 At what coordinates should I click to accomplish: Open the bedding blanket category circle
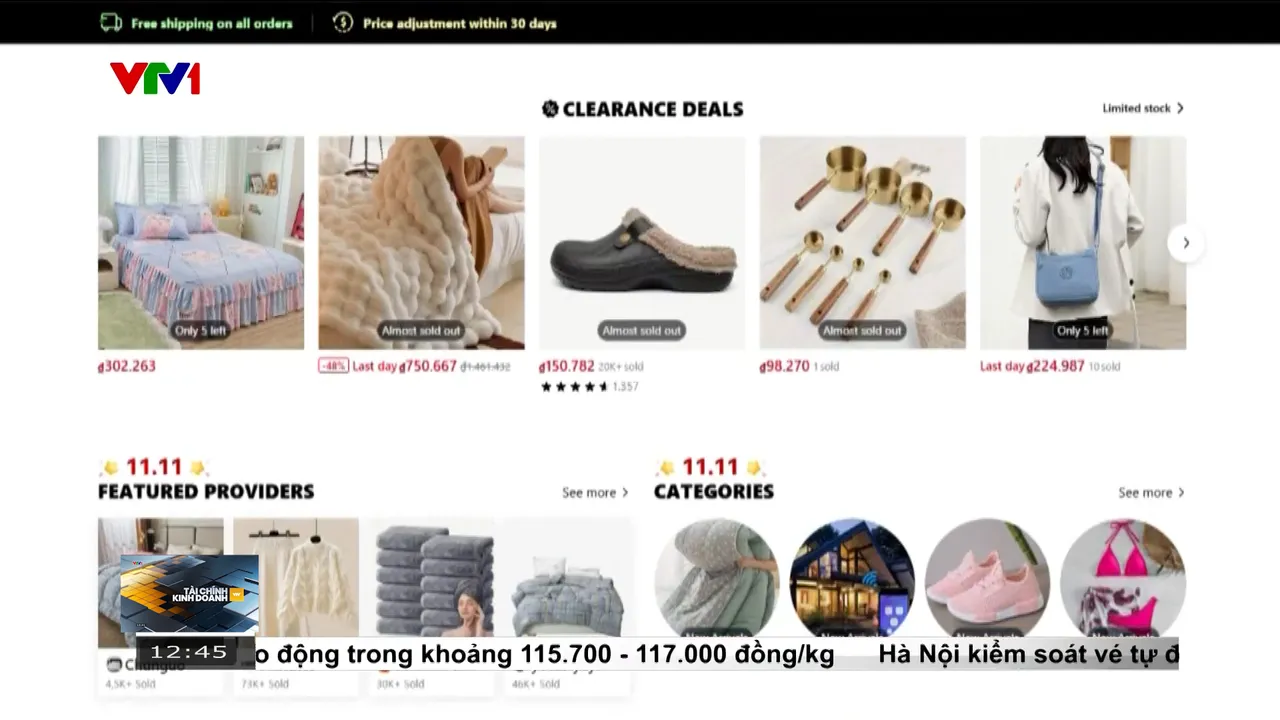click(x=717, y=580)
